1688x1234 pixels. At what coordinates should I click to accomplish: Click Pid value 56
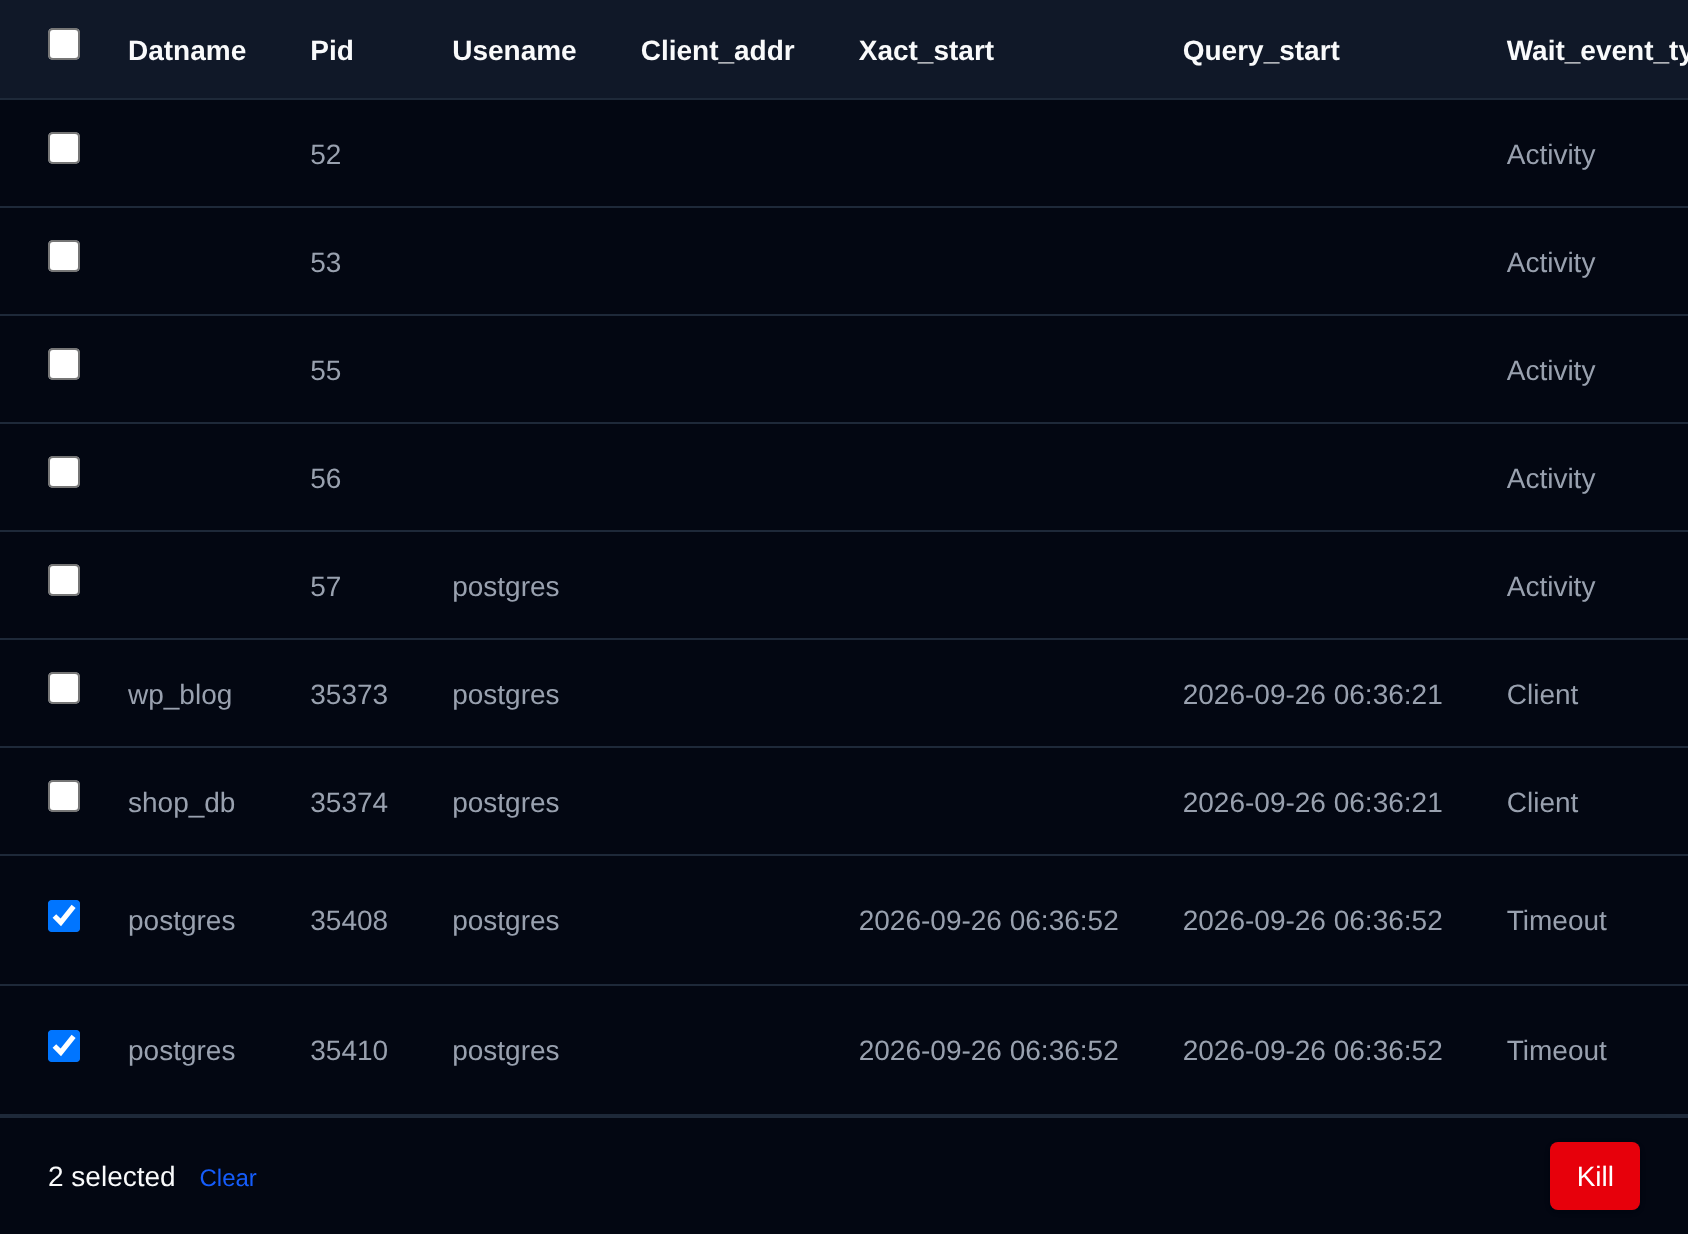click(x=326, y=479)
